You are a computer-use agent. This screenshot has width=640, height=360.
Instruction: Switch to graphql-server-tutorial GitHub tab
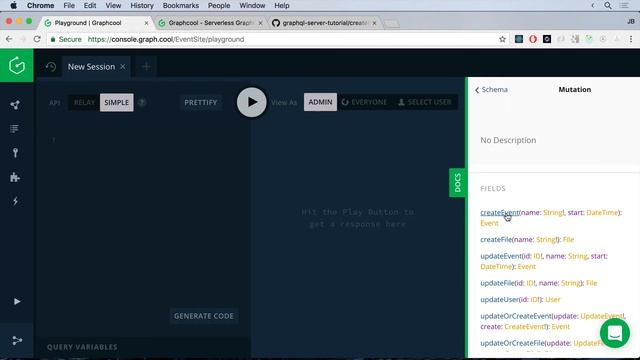click(x=325, y=23)
